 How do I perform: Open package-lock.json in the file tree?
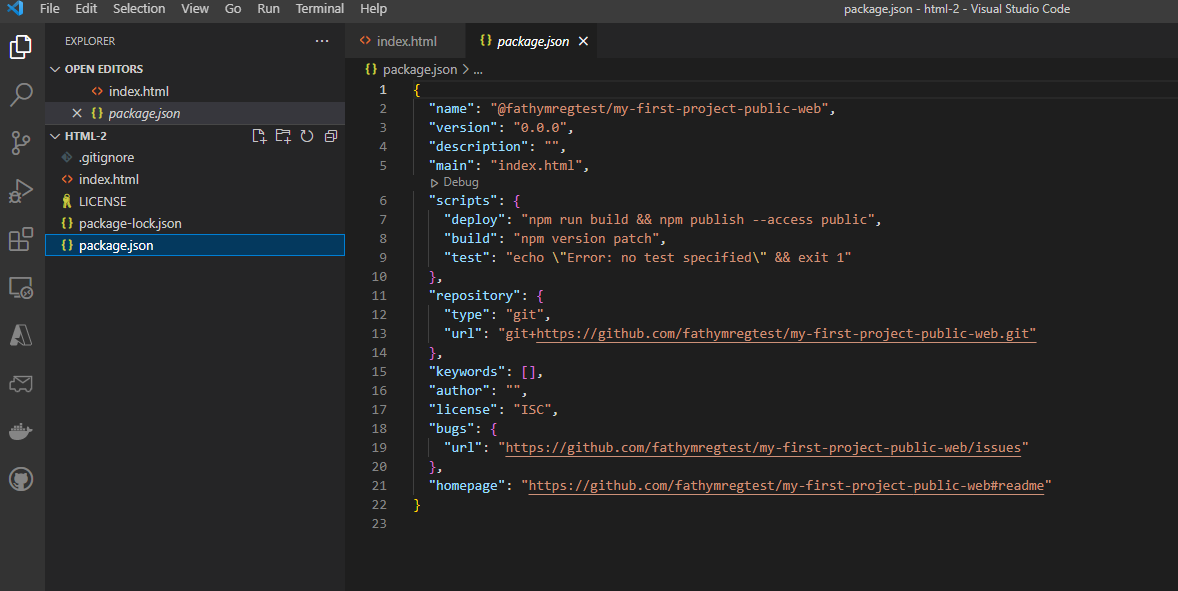(195, 224)
